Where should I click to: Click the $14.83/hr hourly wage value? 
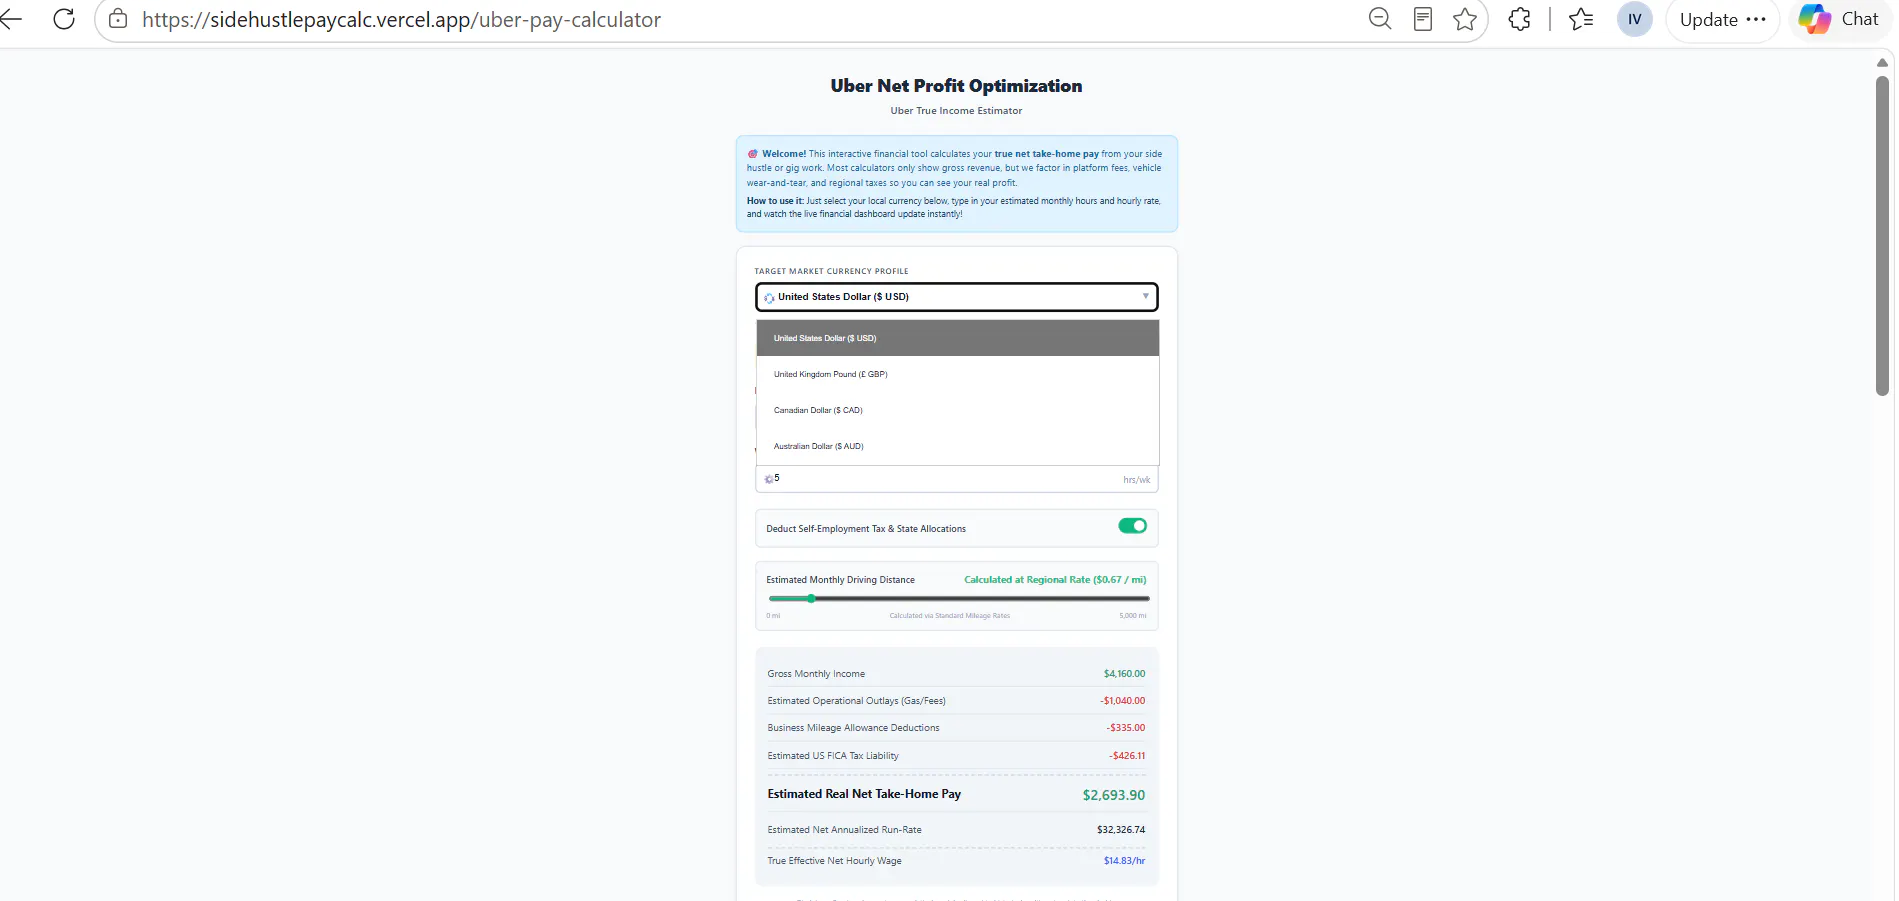(x=1124, y=861)
